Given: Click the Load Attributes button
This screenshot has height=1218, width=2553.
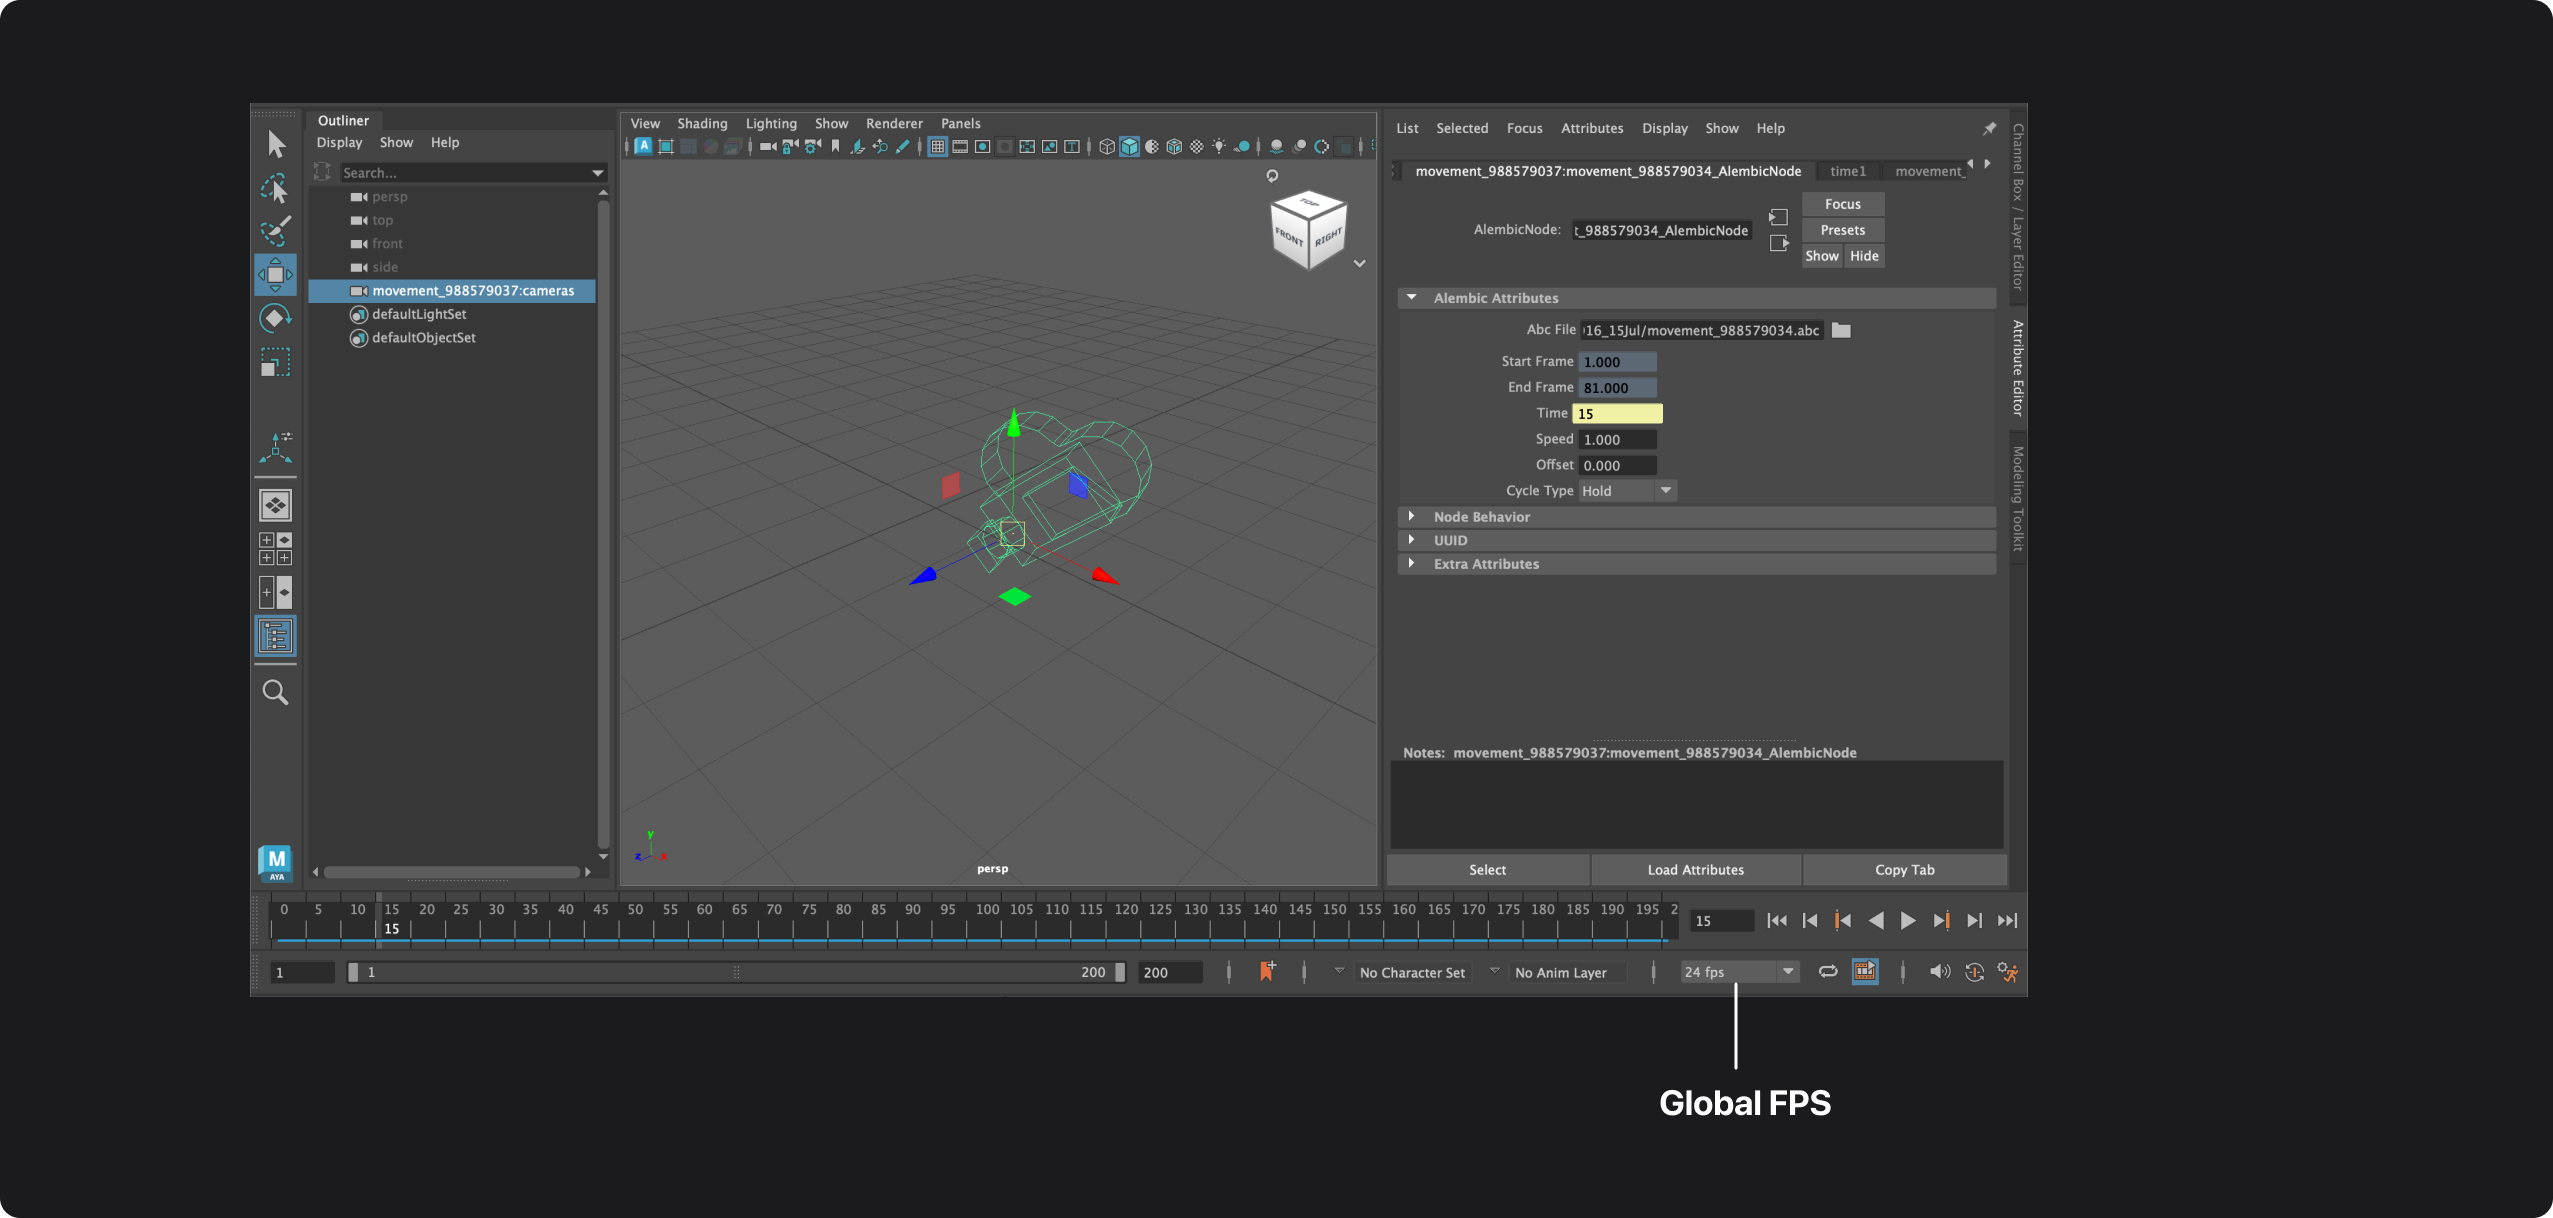Looking at the screenshot, I should [1696, 870].
